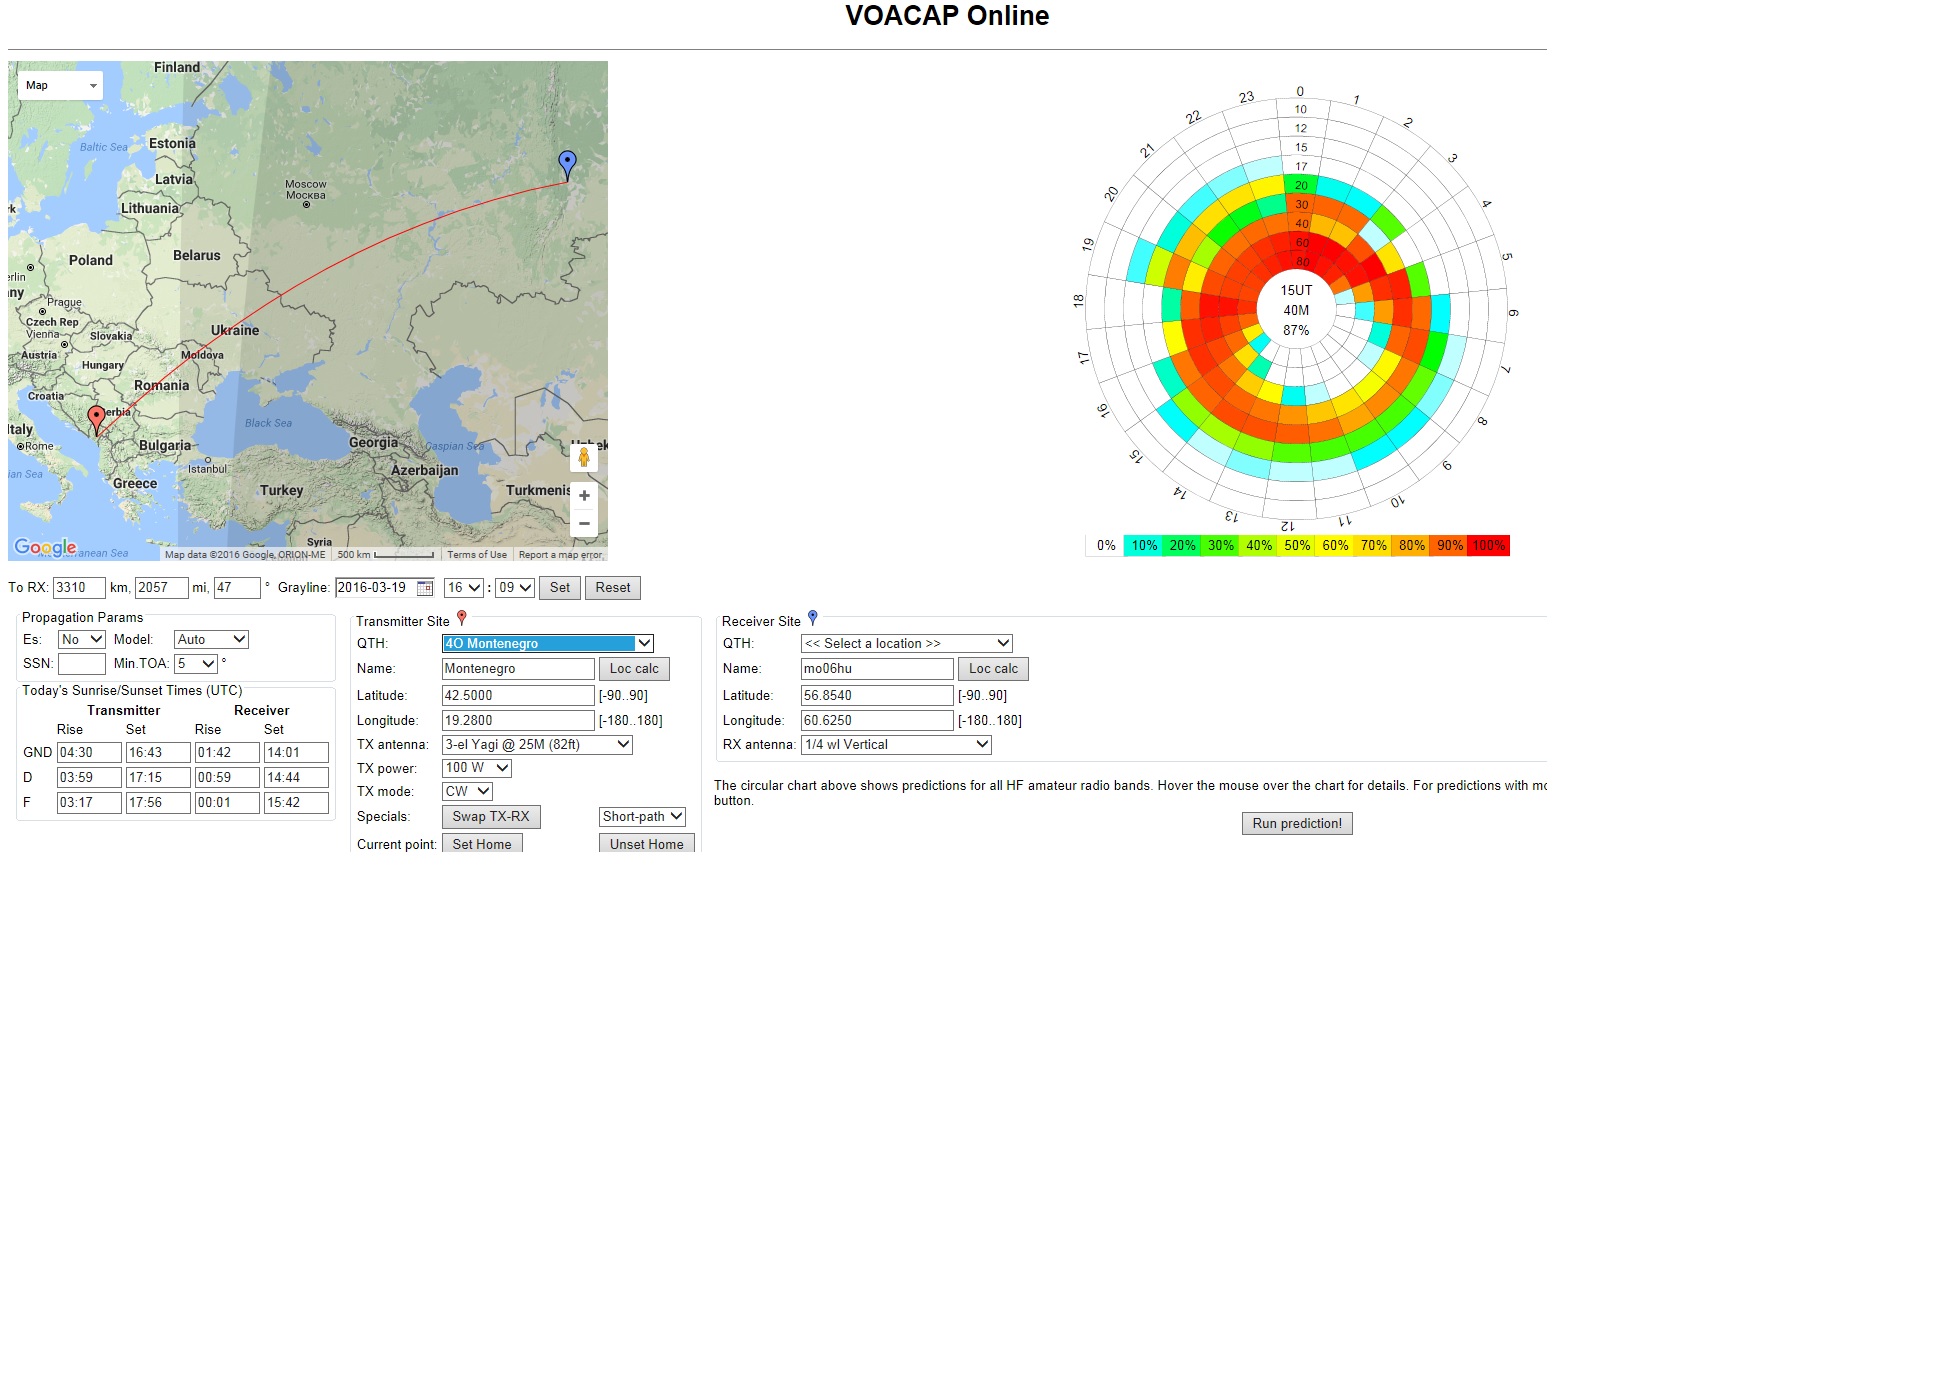Click the 100% red legend swatch

click(1489, 546)
